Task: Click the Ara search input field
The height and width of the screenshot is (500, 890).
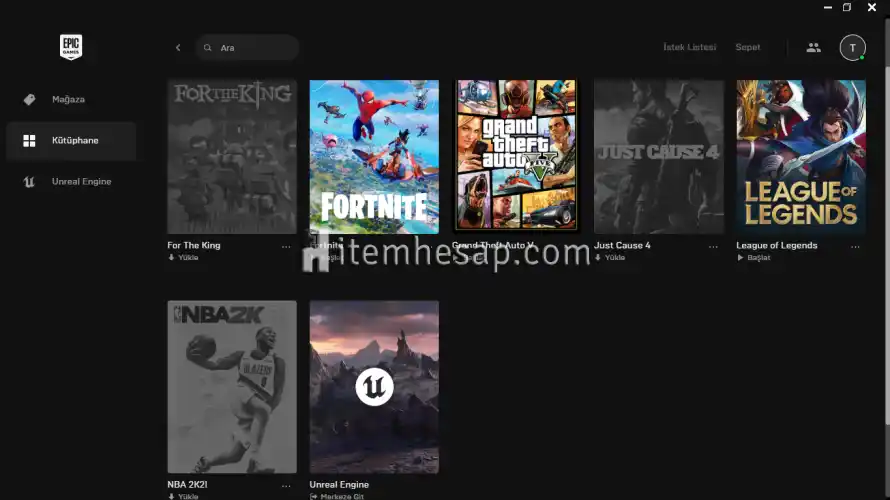Action: [x=255, y=48]
